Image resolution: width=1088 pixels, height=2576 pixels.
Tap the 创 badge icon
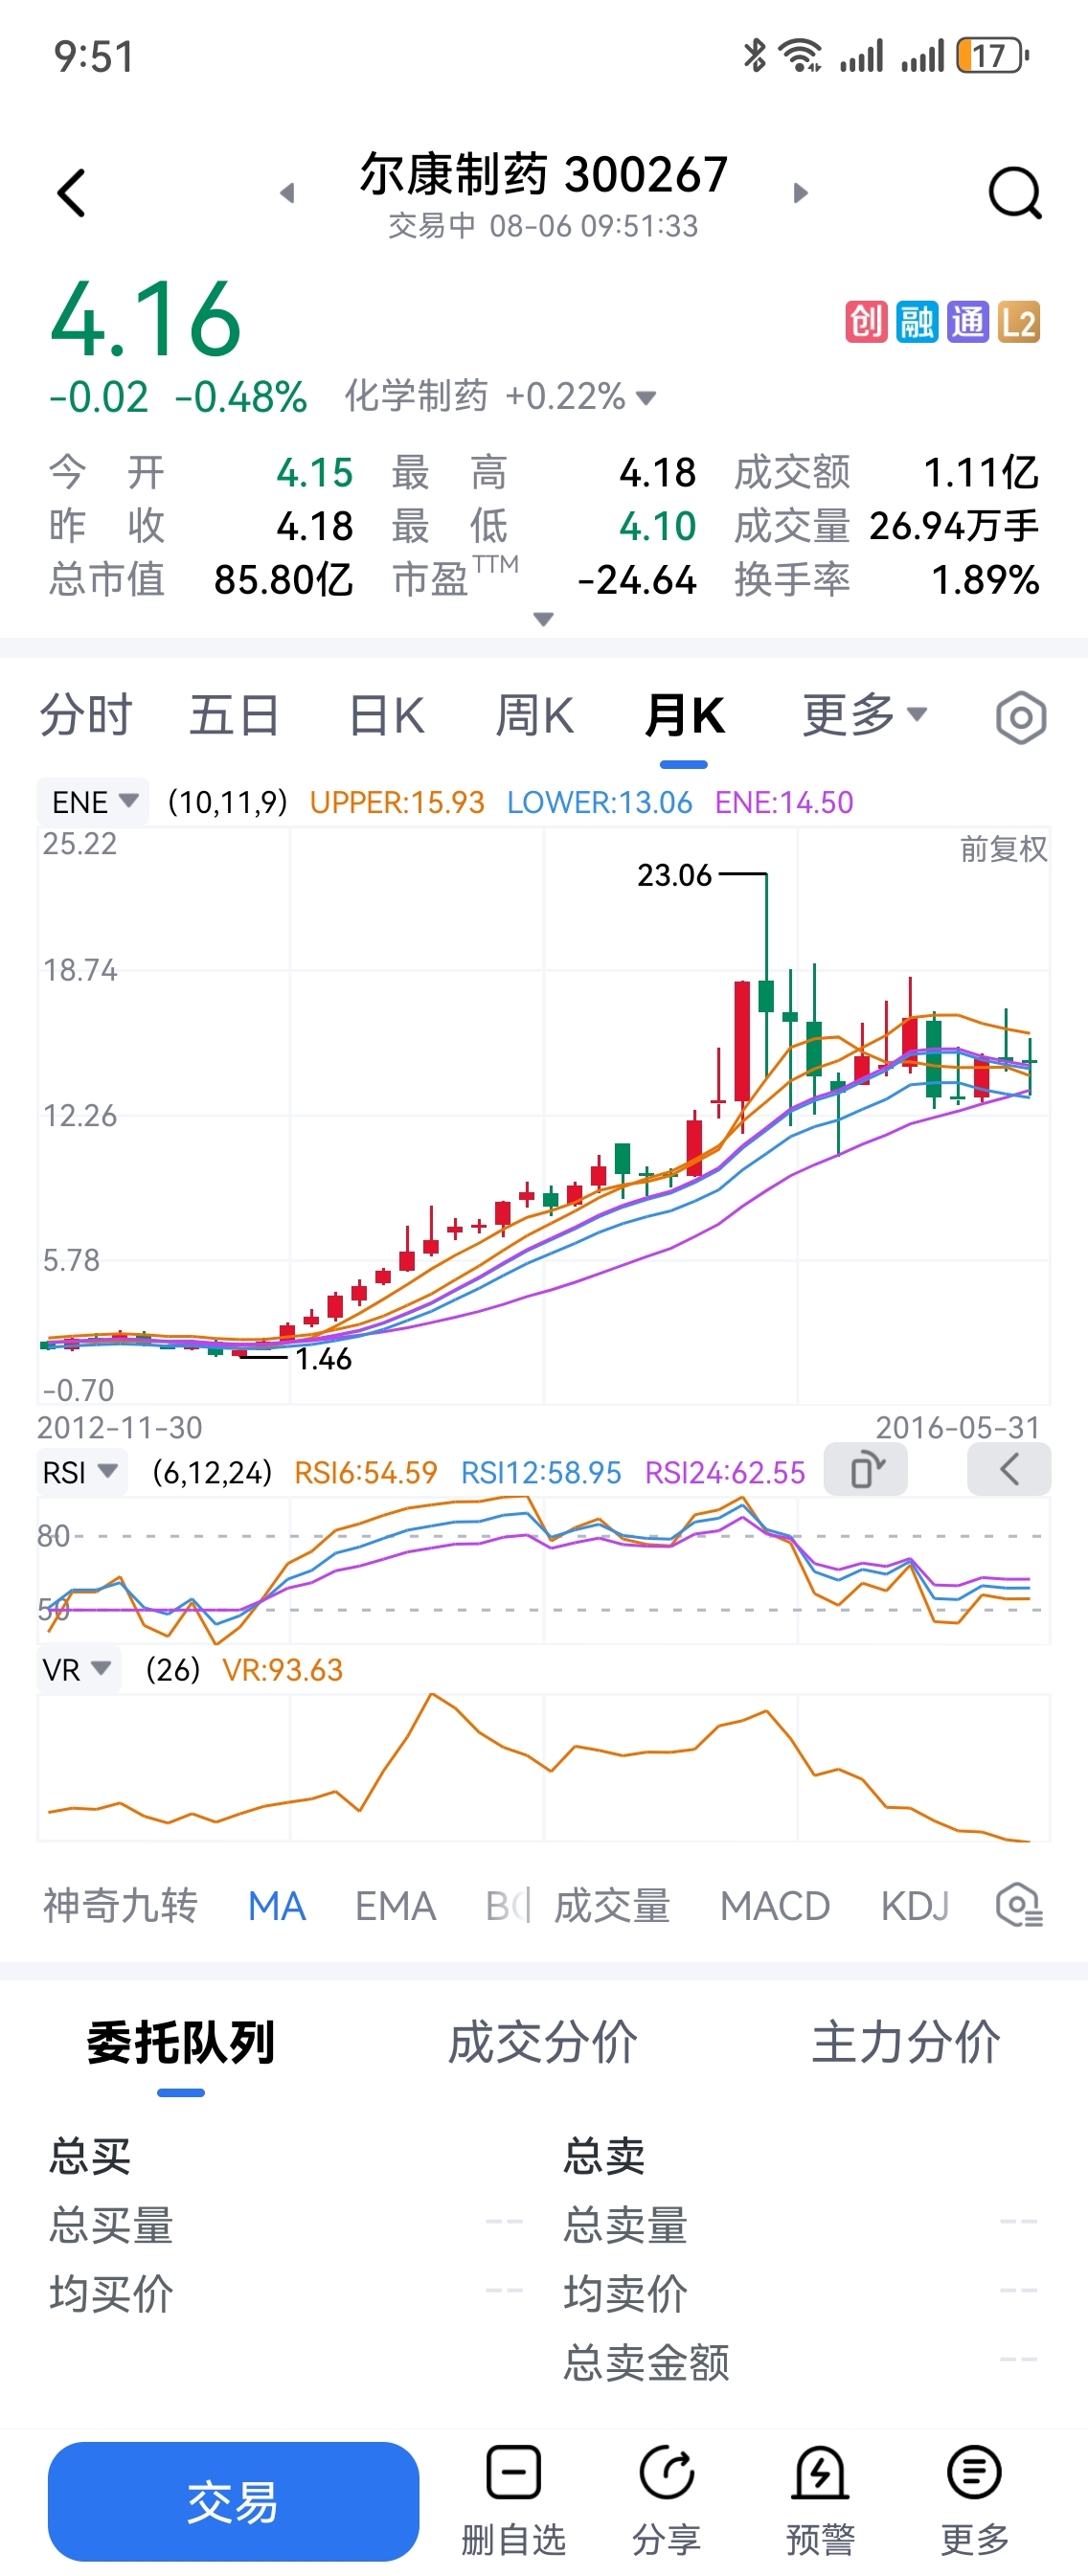(x=866, y=322)
